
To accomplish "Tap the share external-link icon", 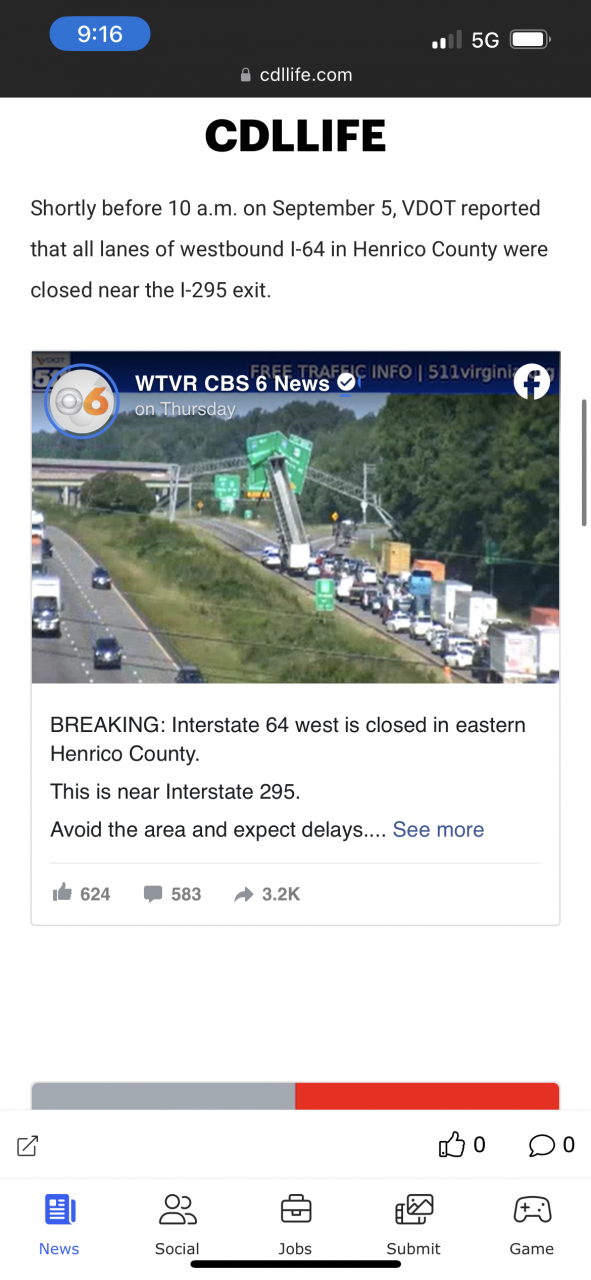I will click(x=28, y=1146).
